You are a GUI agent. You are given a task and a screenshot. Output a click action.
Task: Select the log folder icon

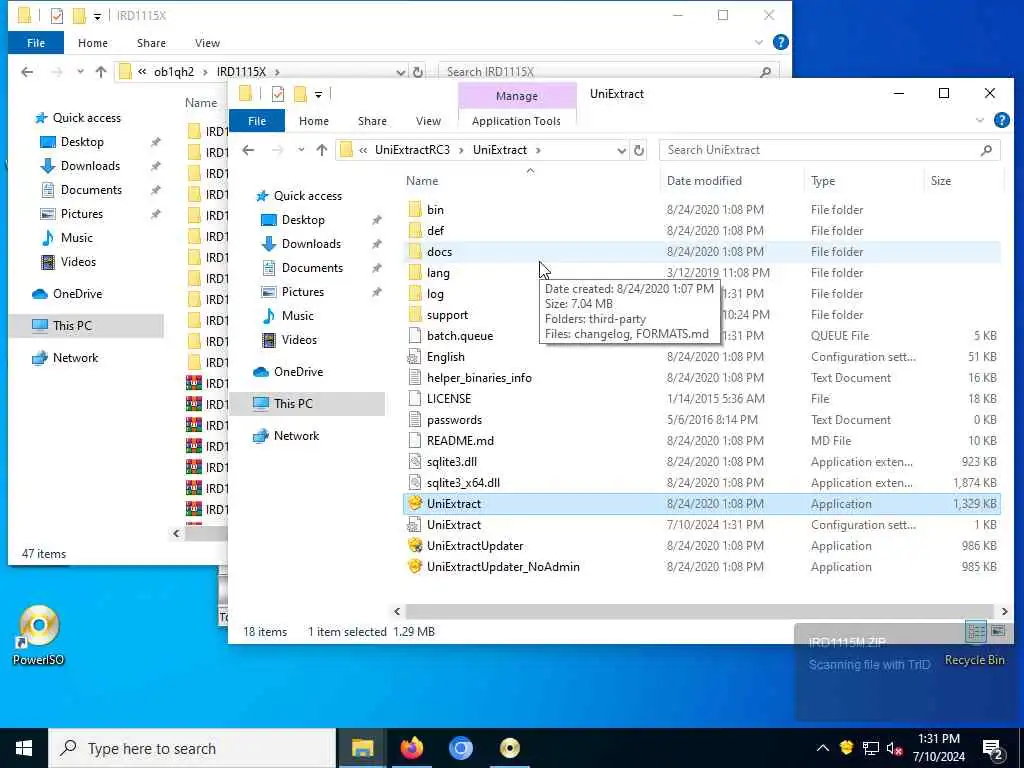415,293
